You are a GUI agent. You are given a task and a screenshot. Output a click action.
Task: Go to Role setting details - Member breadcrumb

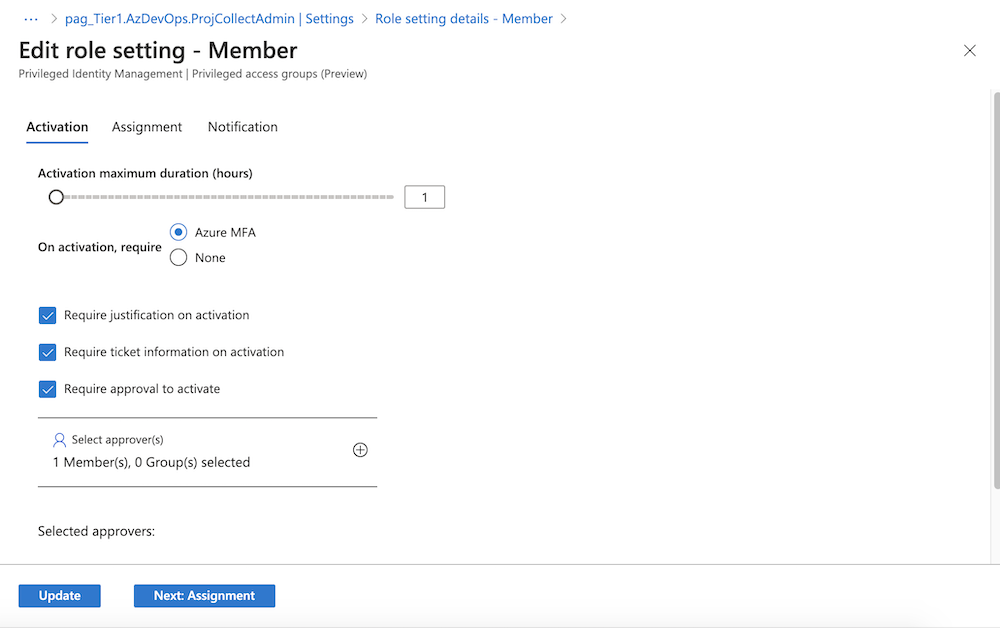(x=464, y=19)
